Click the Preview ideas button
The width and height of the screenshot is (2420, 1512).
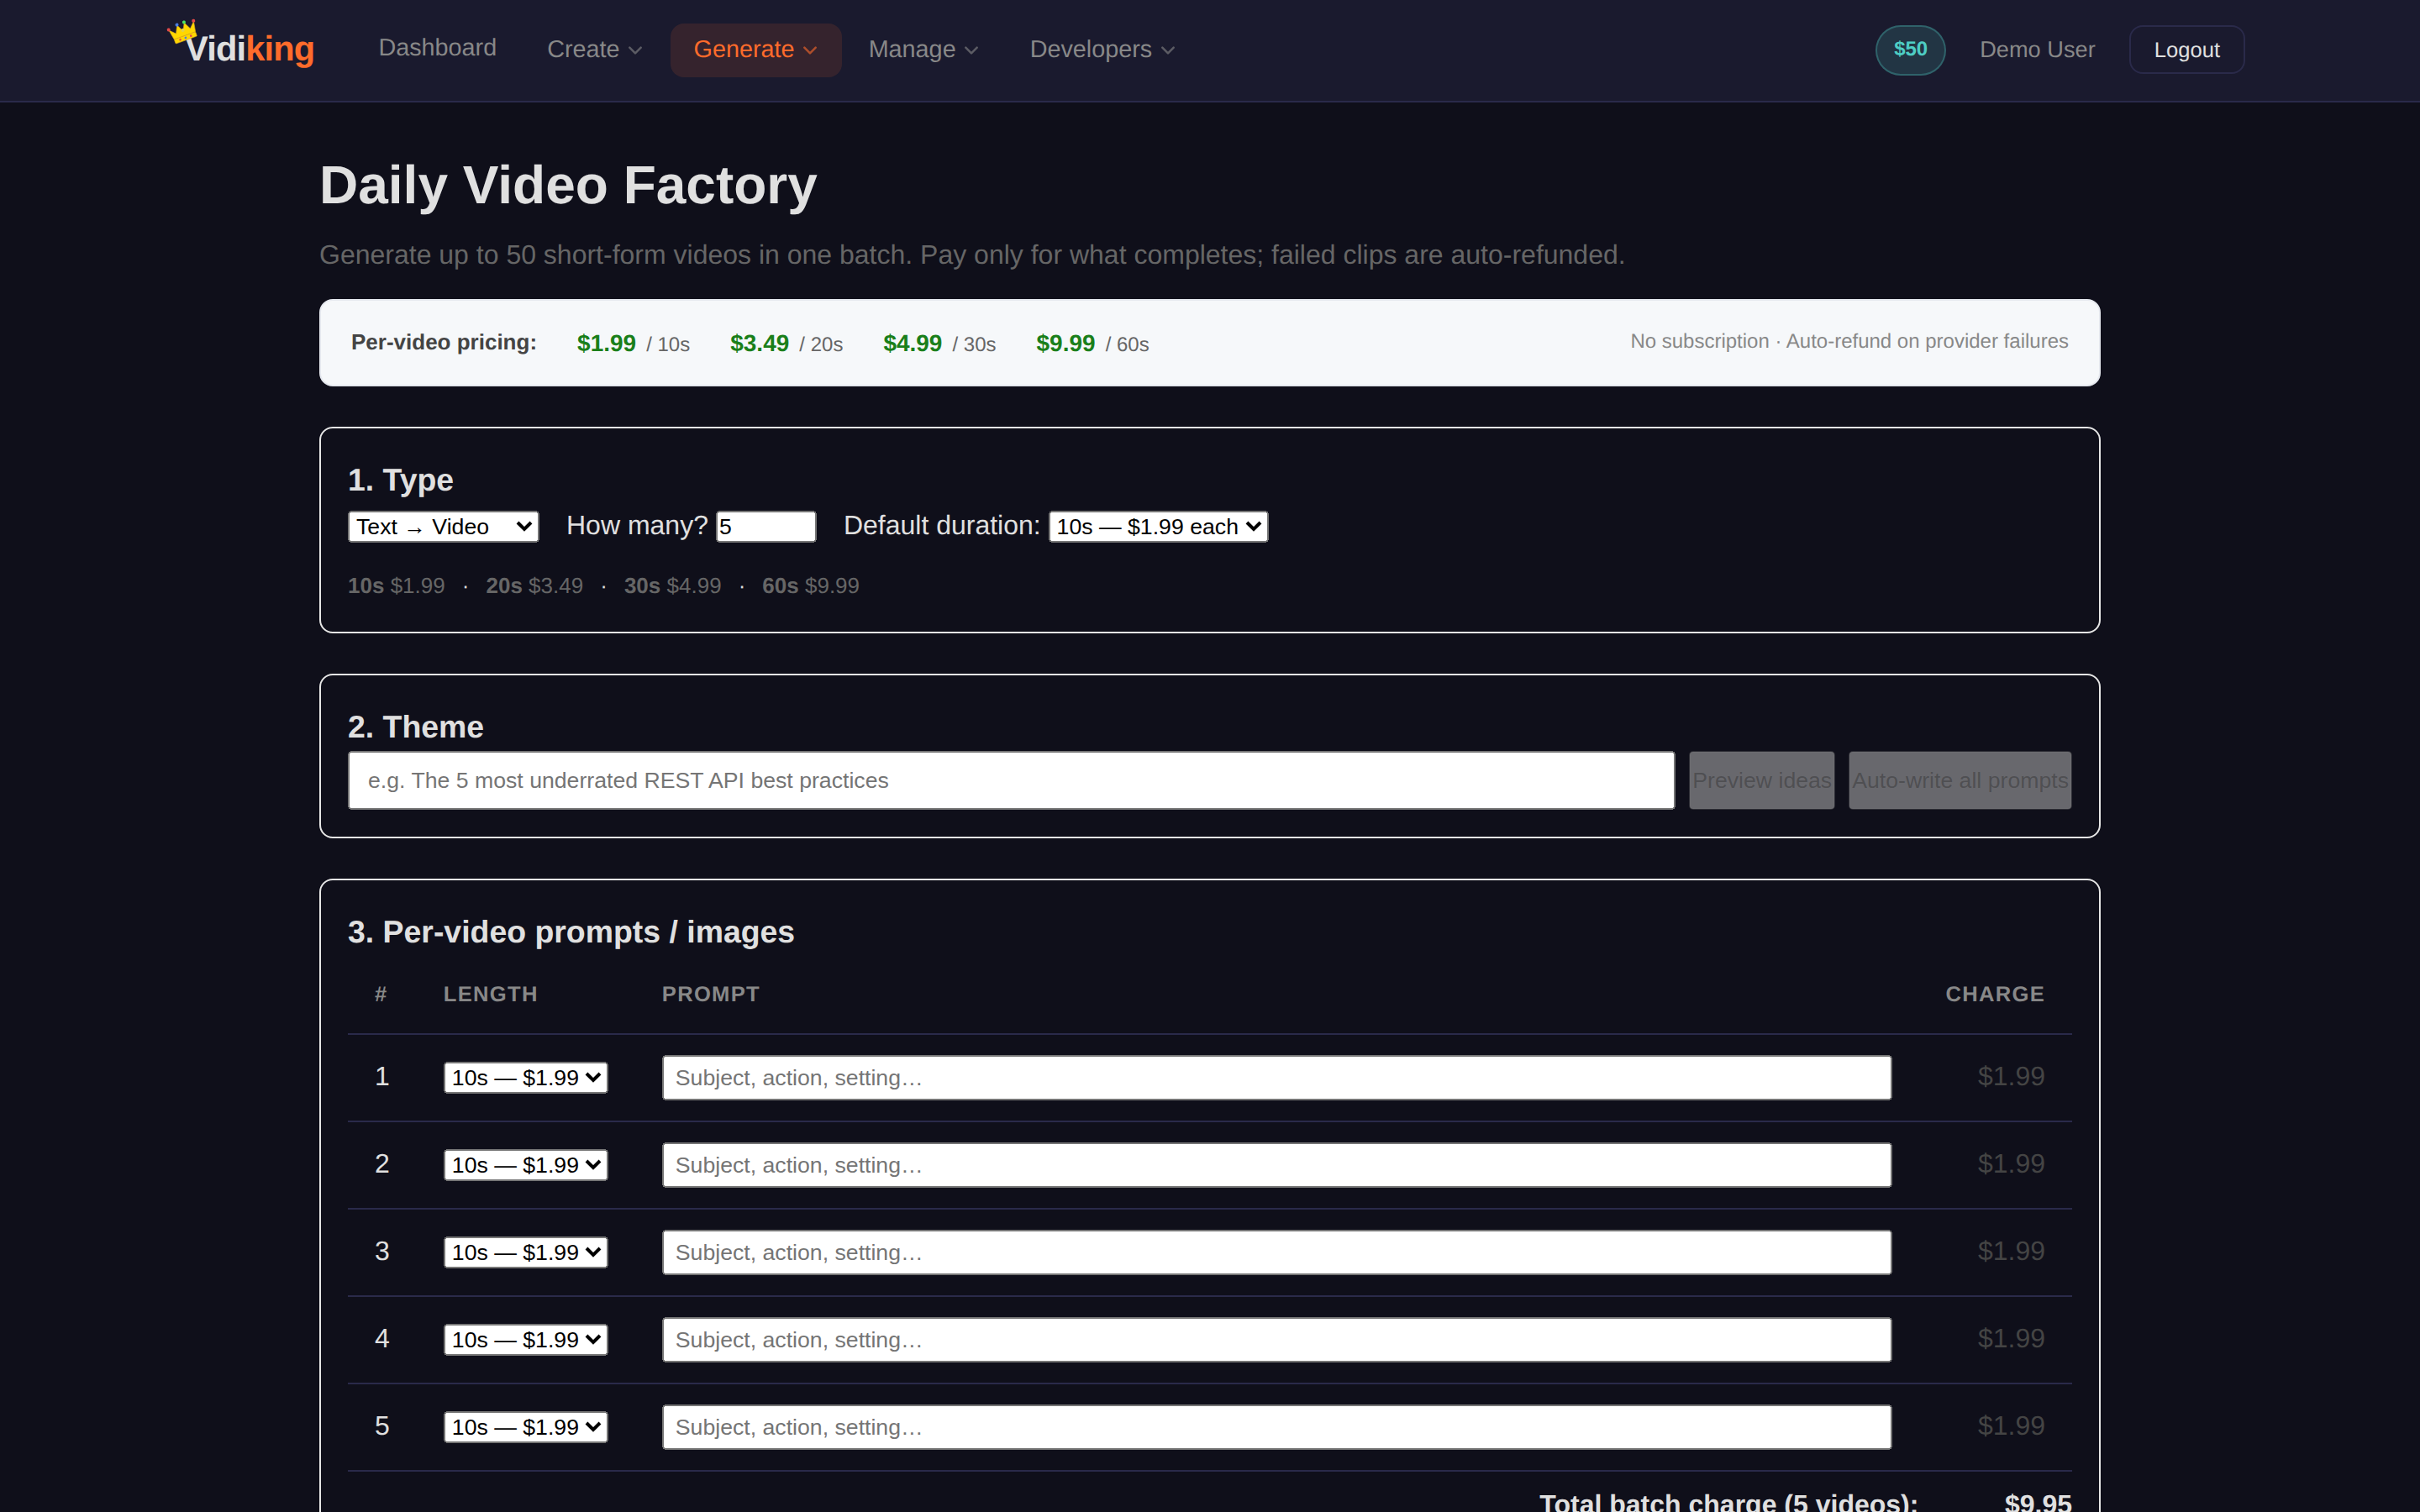1761,780
